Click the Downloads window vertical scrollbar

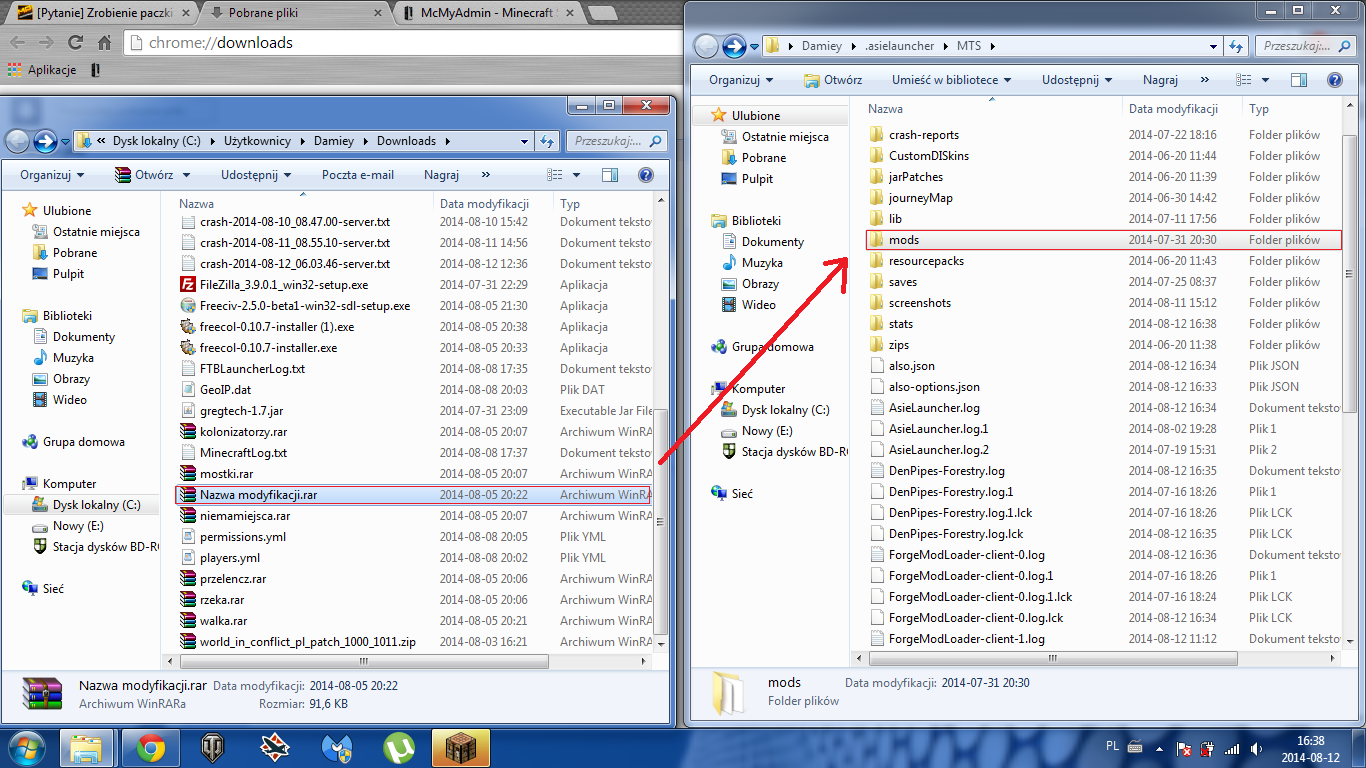(660, 521)
